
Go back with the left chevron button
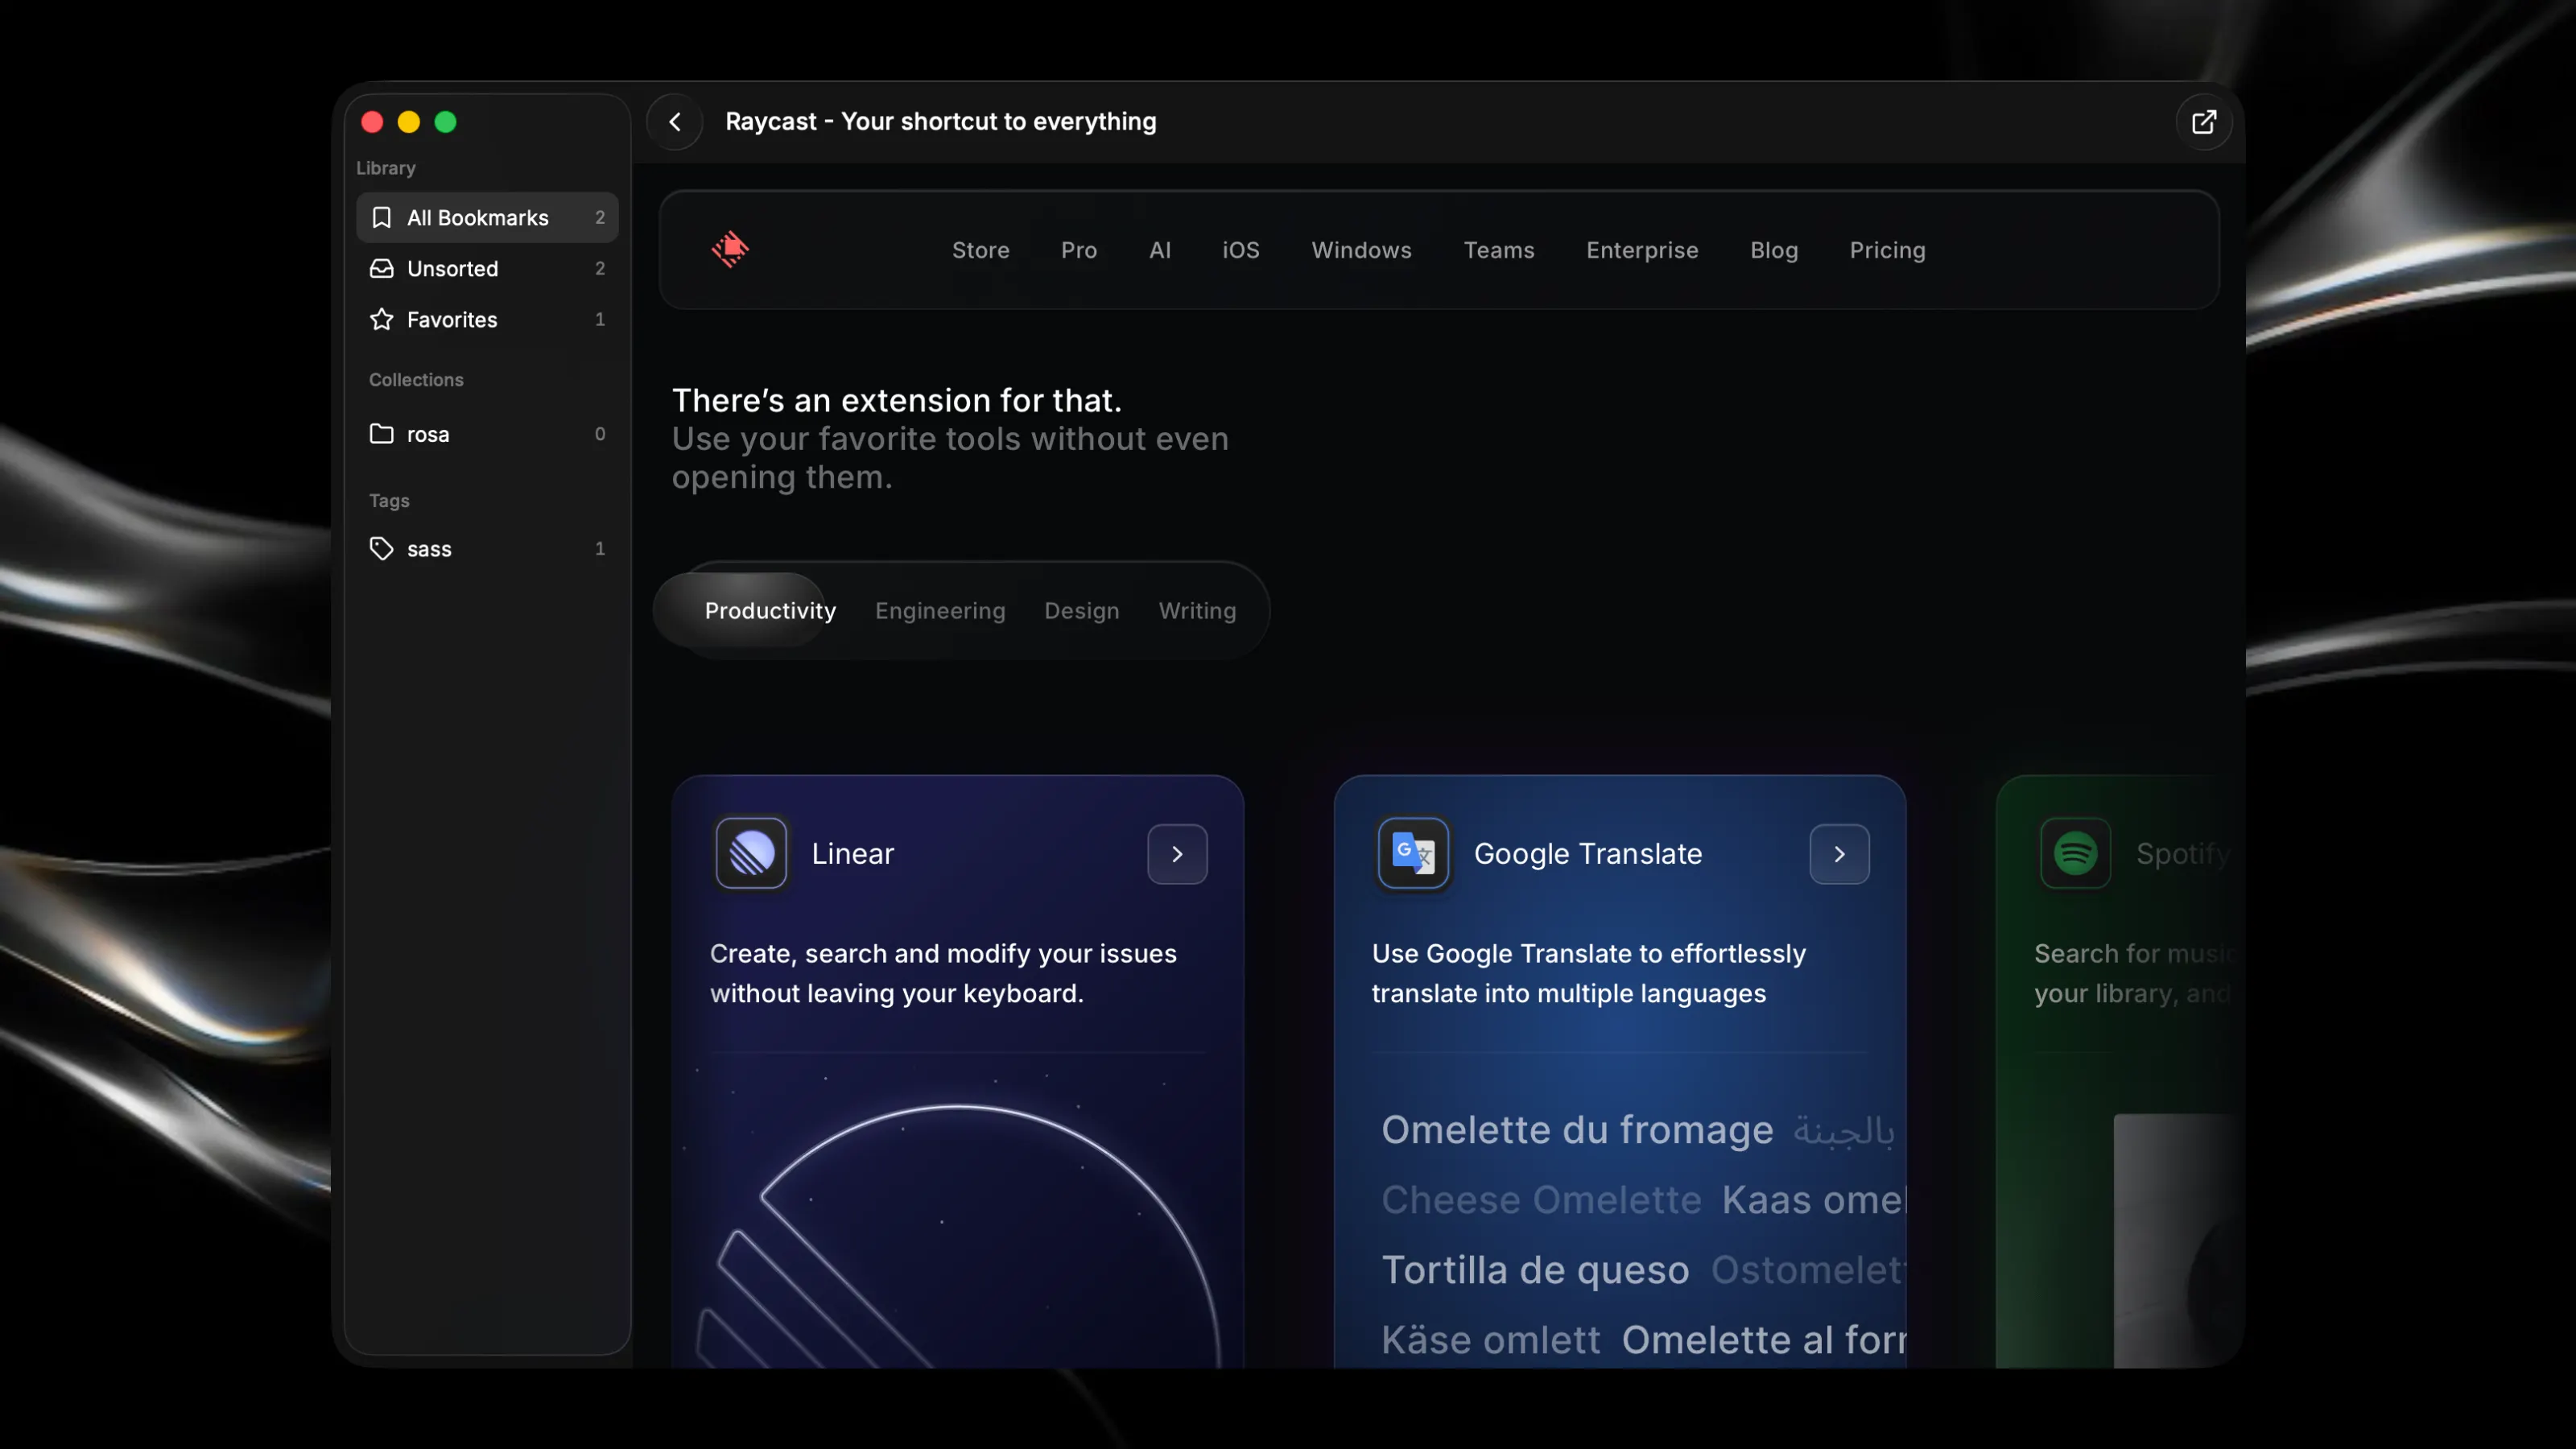(675, 121)
